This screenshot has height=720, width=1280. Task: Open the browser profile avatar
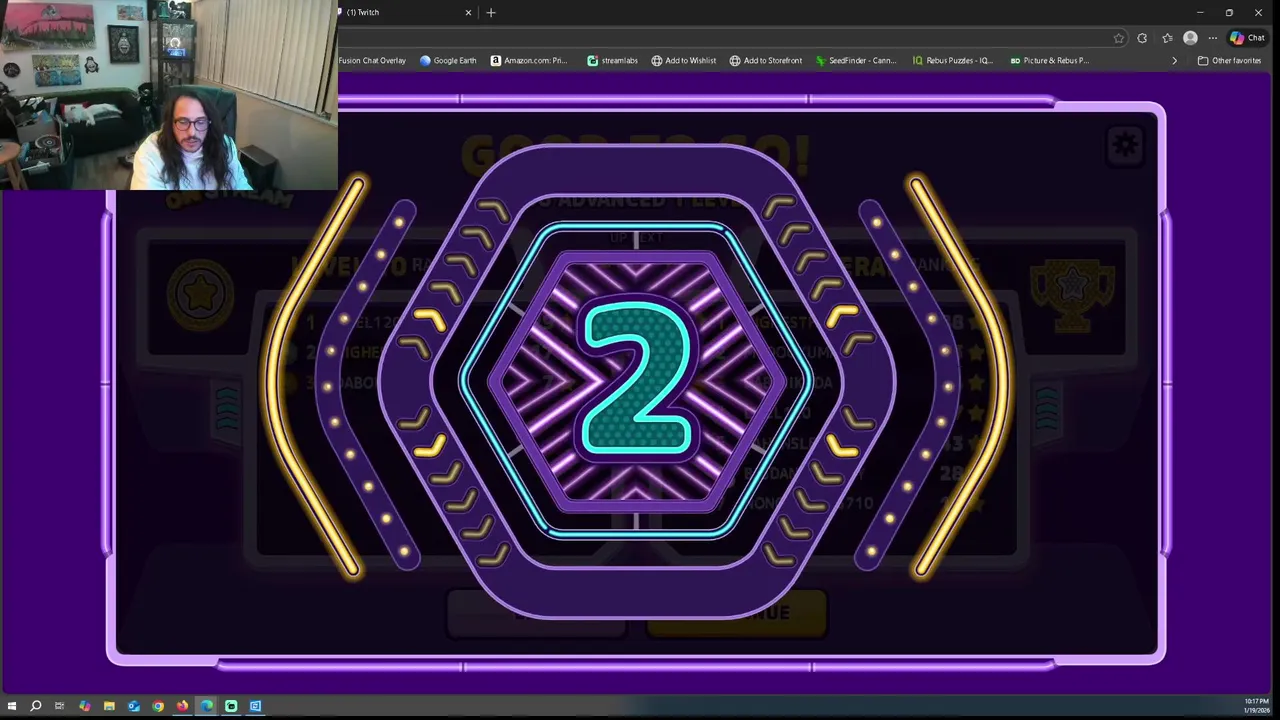[1190, 38]
